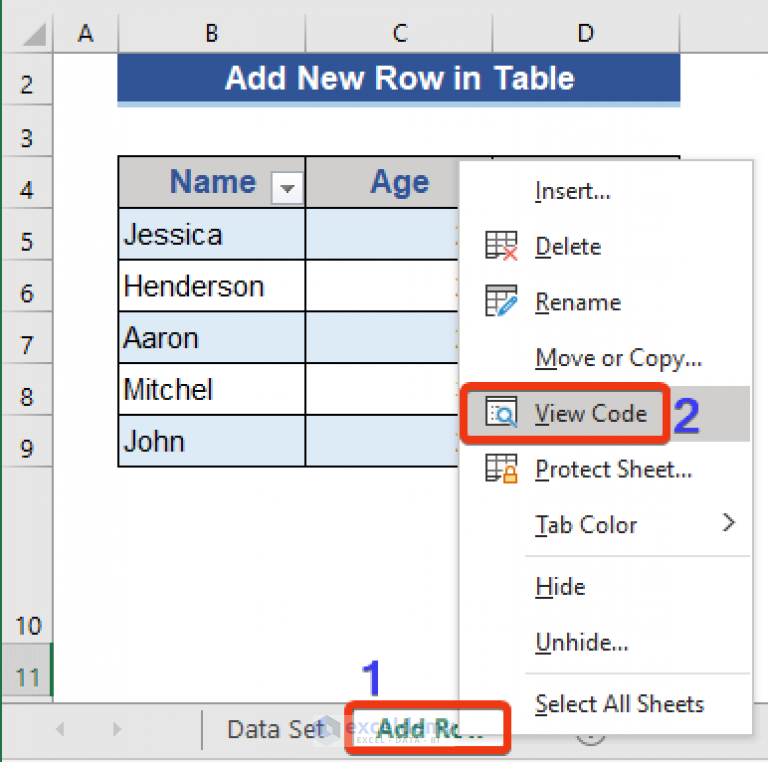Select the Add Ro... sheet tab
768x762 pixels.
(426, 728)
